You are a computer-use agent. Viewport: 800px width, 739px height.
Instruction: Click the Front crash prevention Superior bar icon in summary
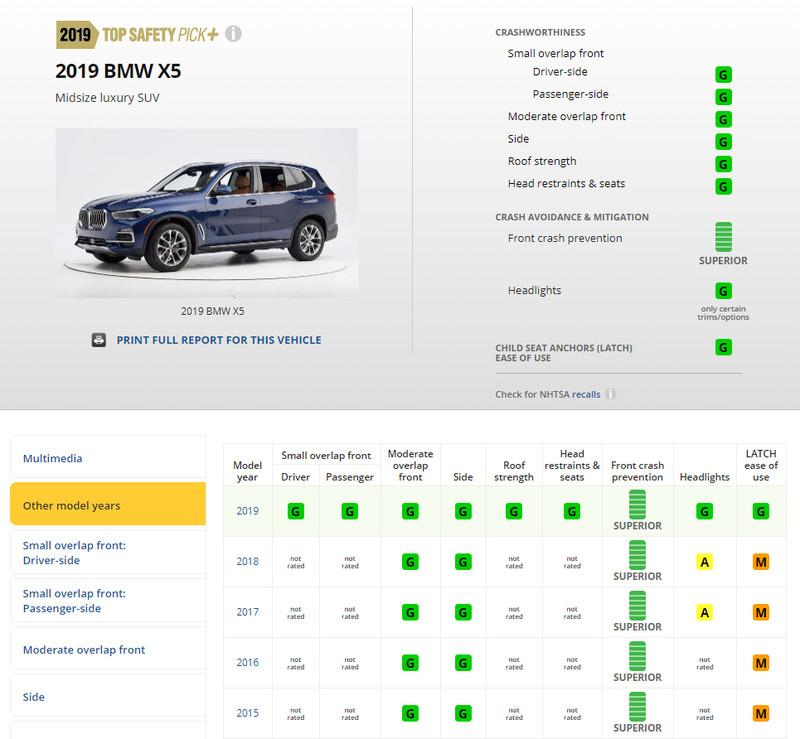tap(723, 237)
